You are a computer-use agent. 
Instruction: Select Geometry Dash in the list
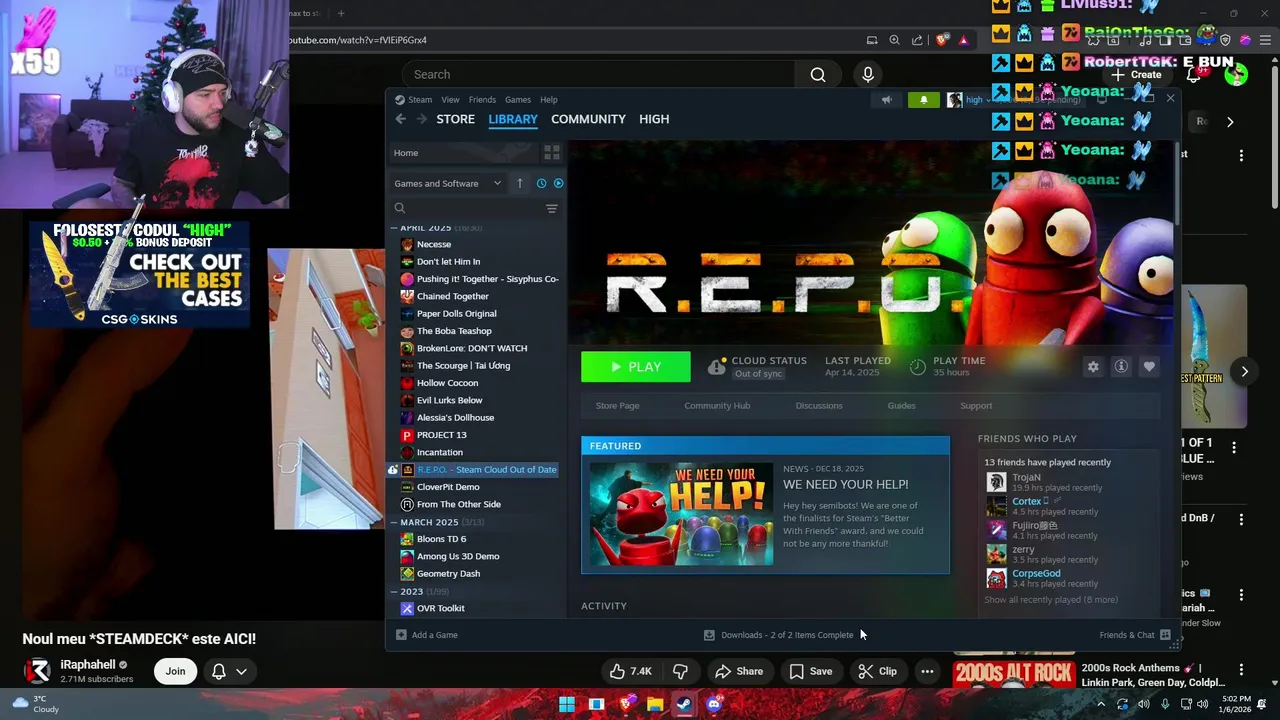(448, 574)
